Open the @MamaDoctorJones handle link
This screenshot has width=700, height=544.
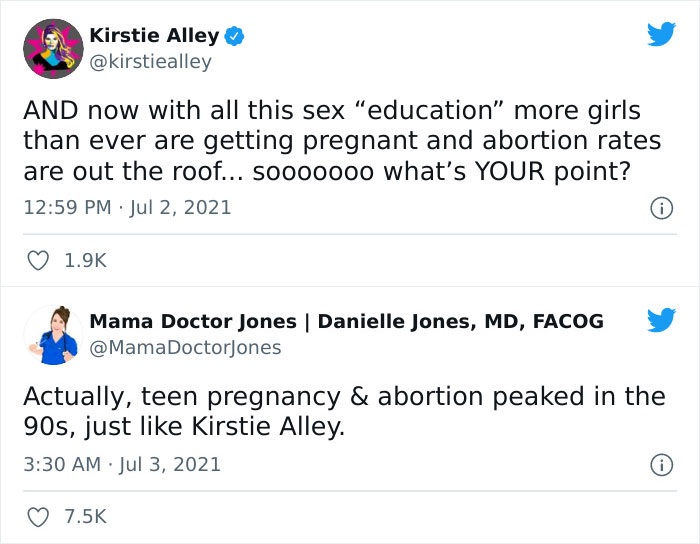tap(185, 348)
